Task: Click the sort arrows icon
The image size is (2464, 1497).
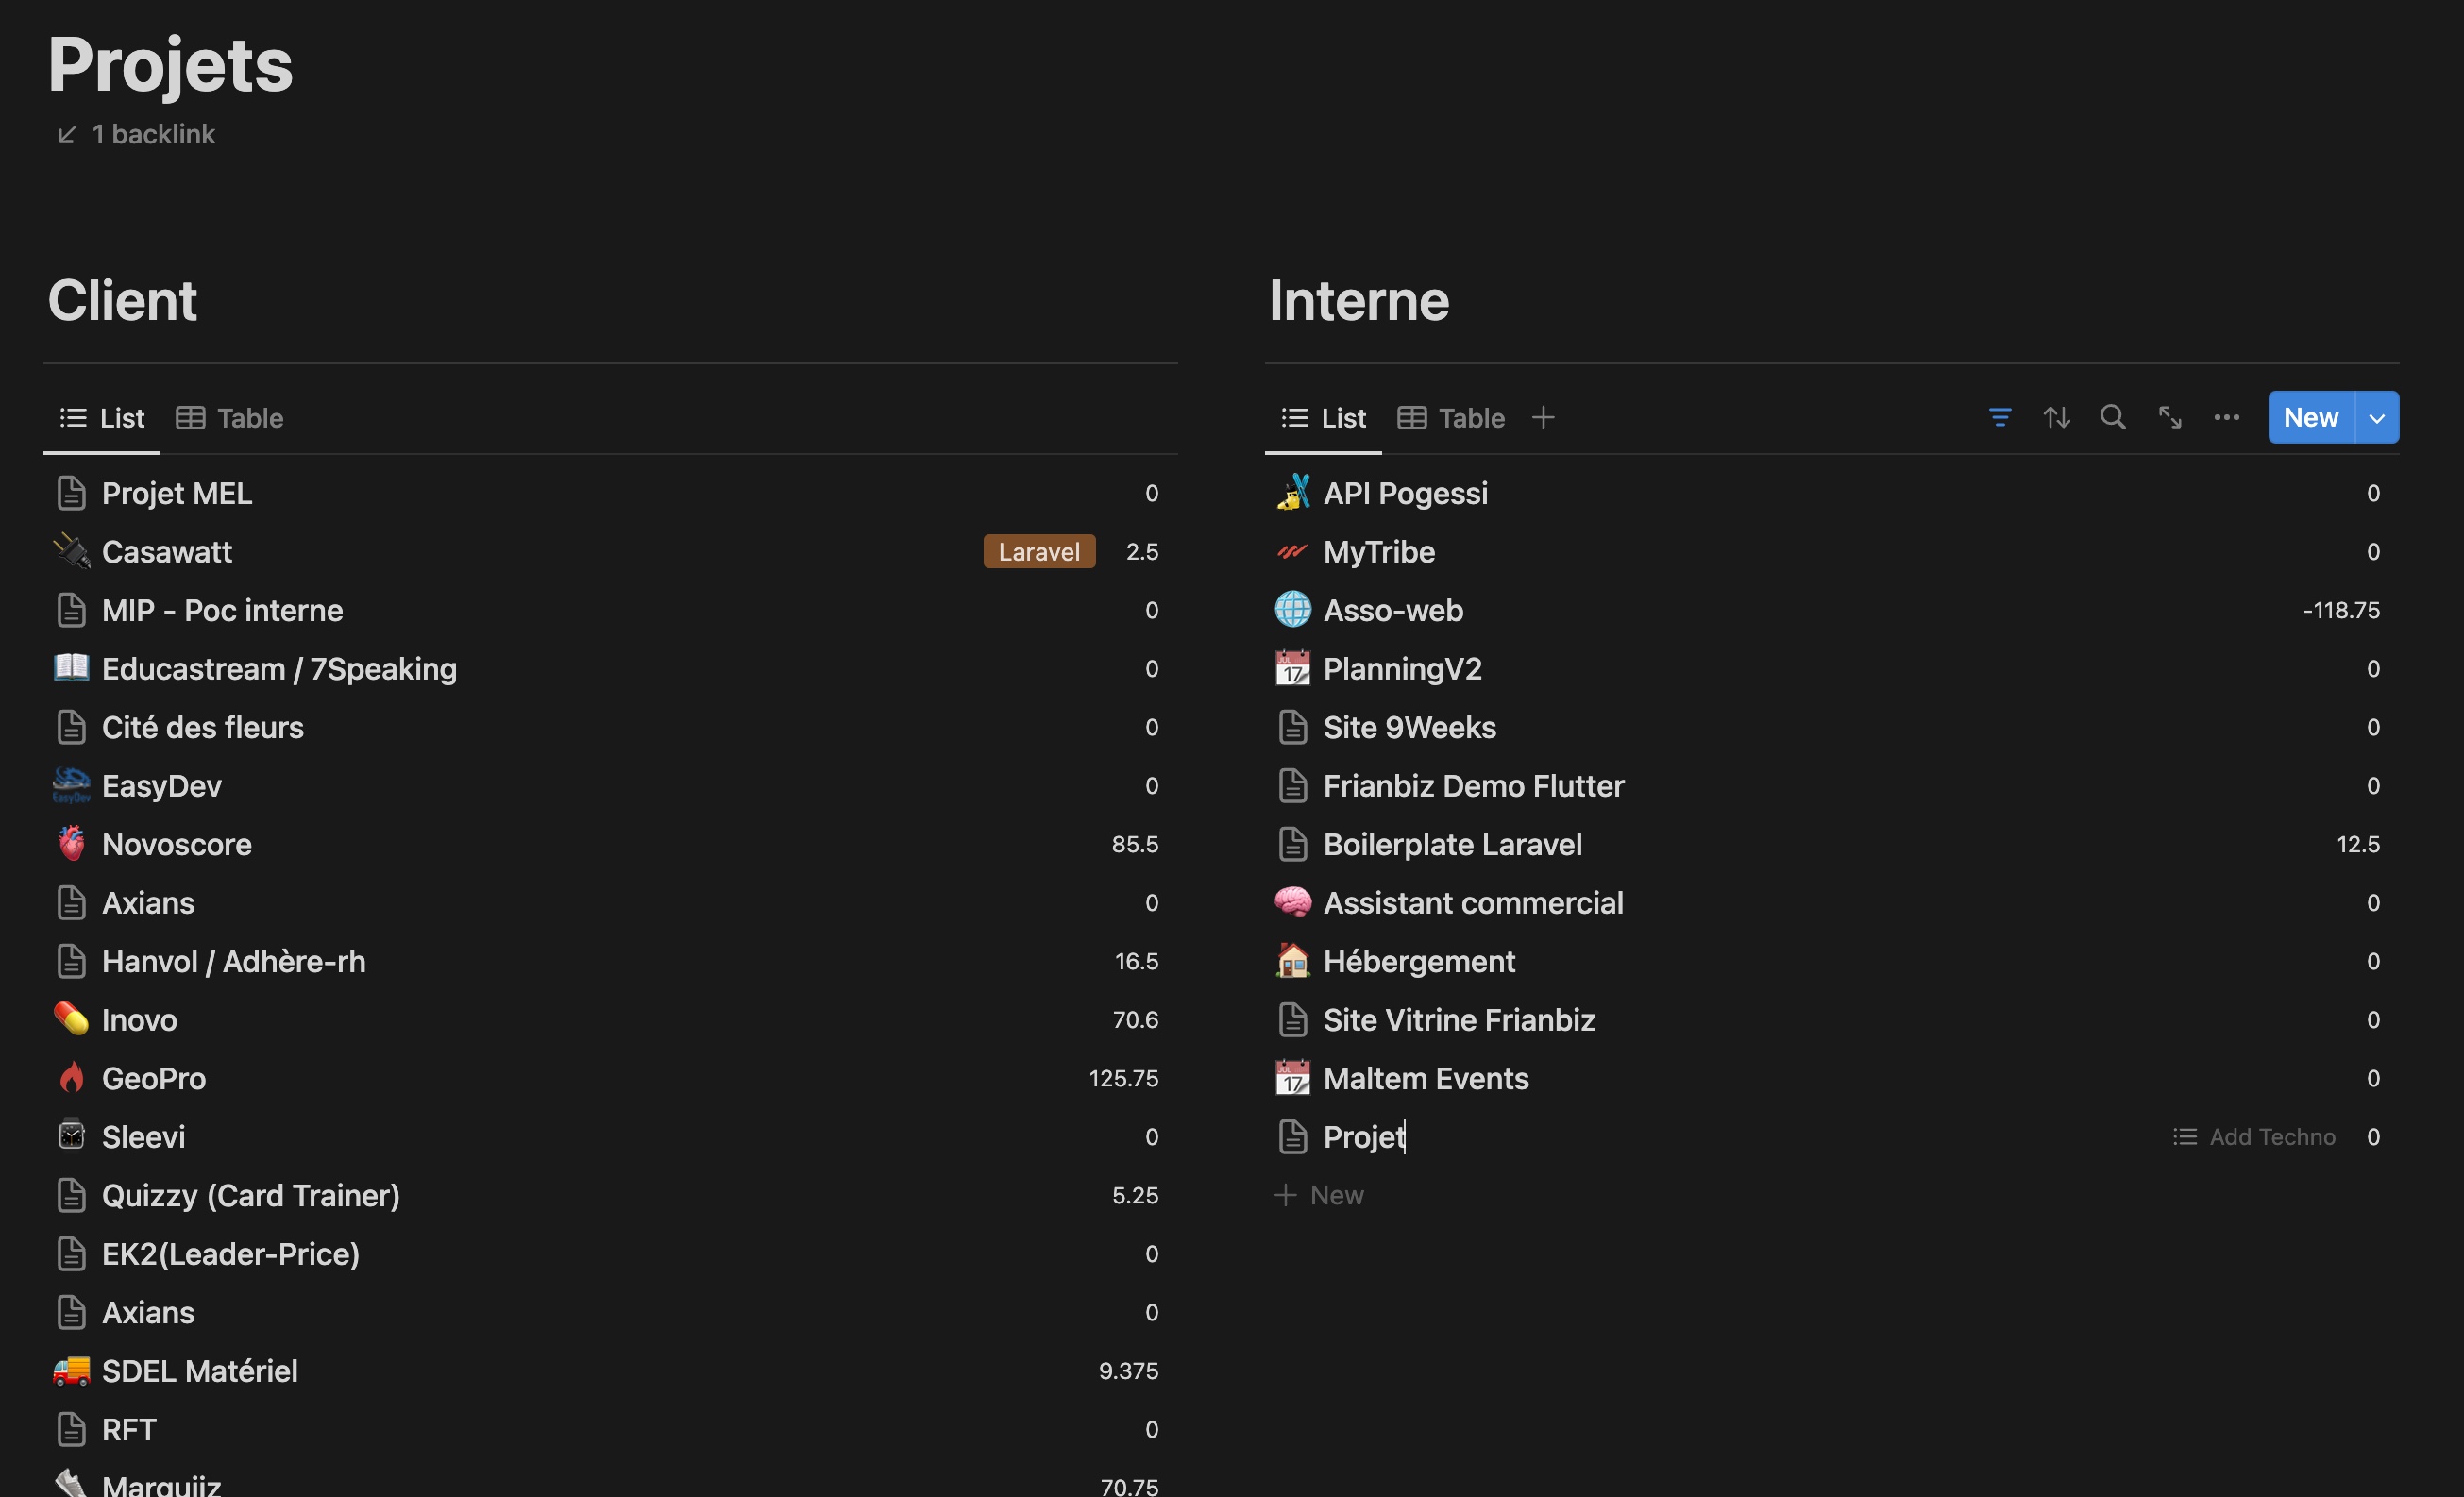Action: point(2056,417)
